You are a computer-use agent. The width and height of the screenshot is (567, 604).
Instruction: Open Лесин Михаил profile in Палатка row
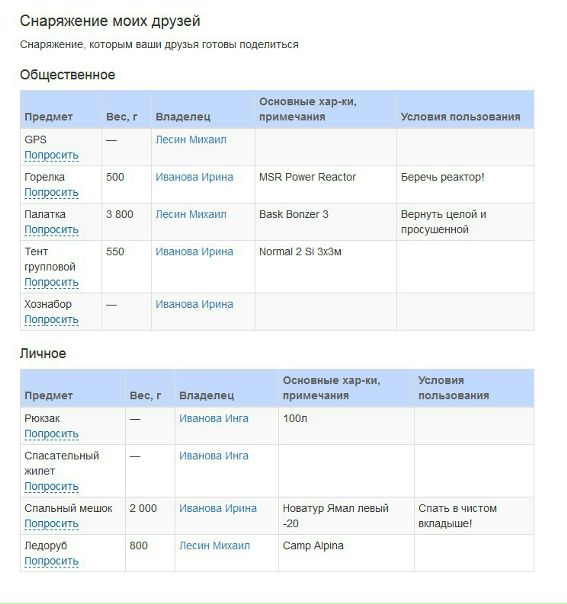click(191, 214)
